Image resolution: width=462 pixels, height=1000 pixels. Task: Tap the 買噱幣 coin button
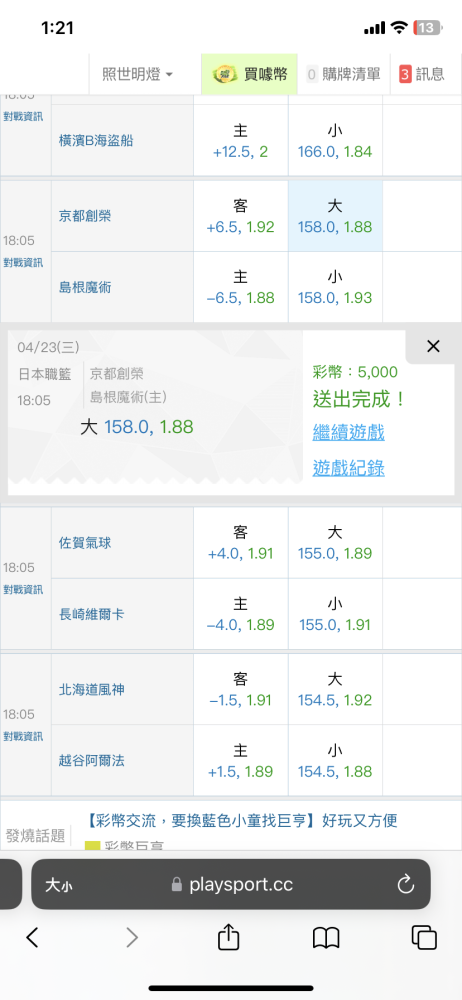[249, 74]
